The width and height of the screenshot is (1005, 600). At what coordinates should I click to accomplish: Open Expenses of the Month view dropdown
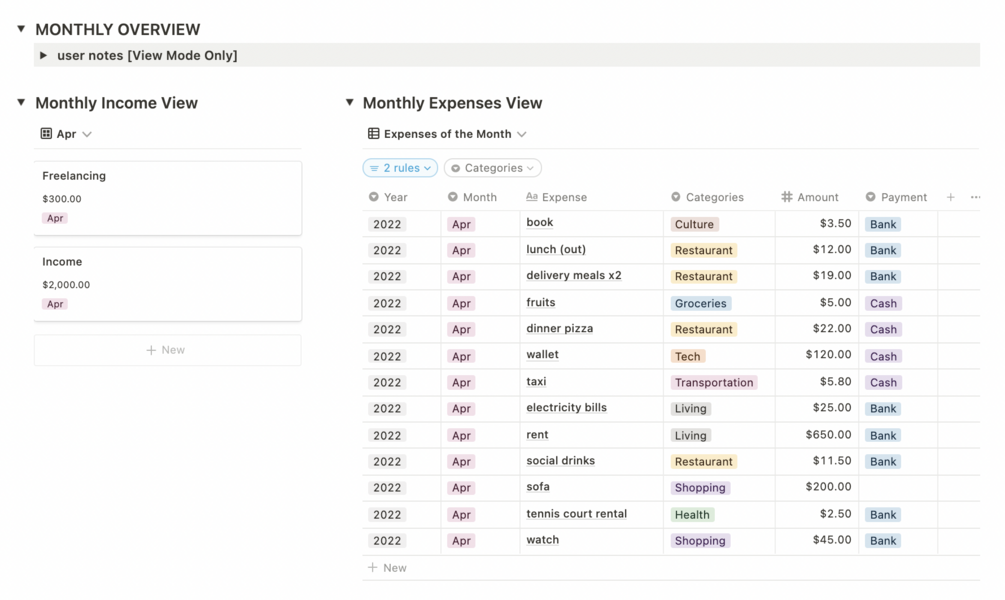click(447, 134)
